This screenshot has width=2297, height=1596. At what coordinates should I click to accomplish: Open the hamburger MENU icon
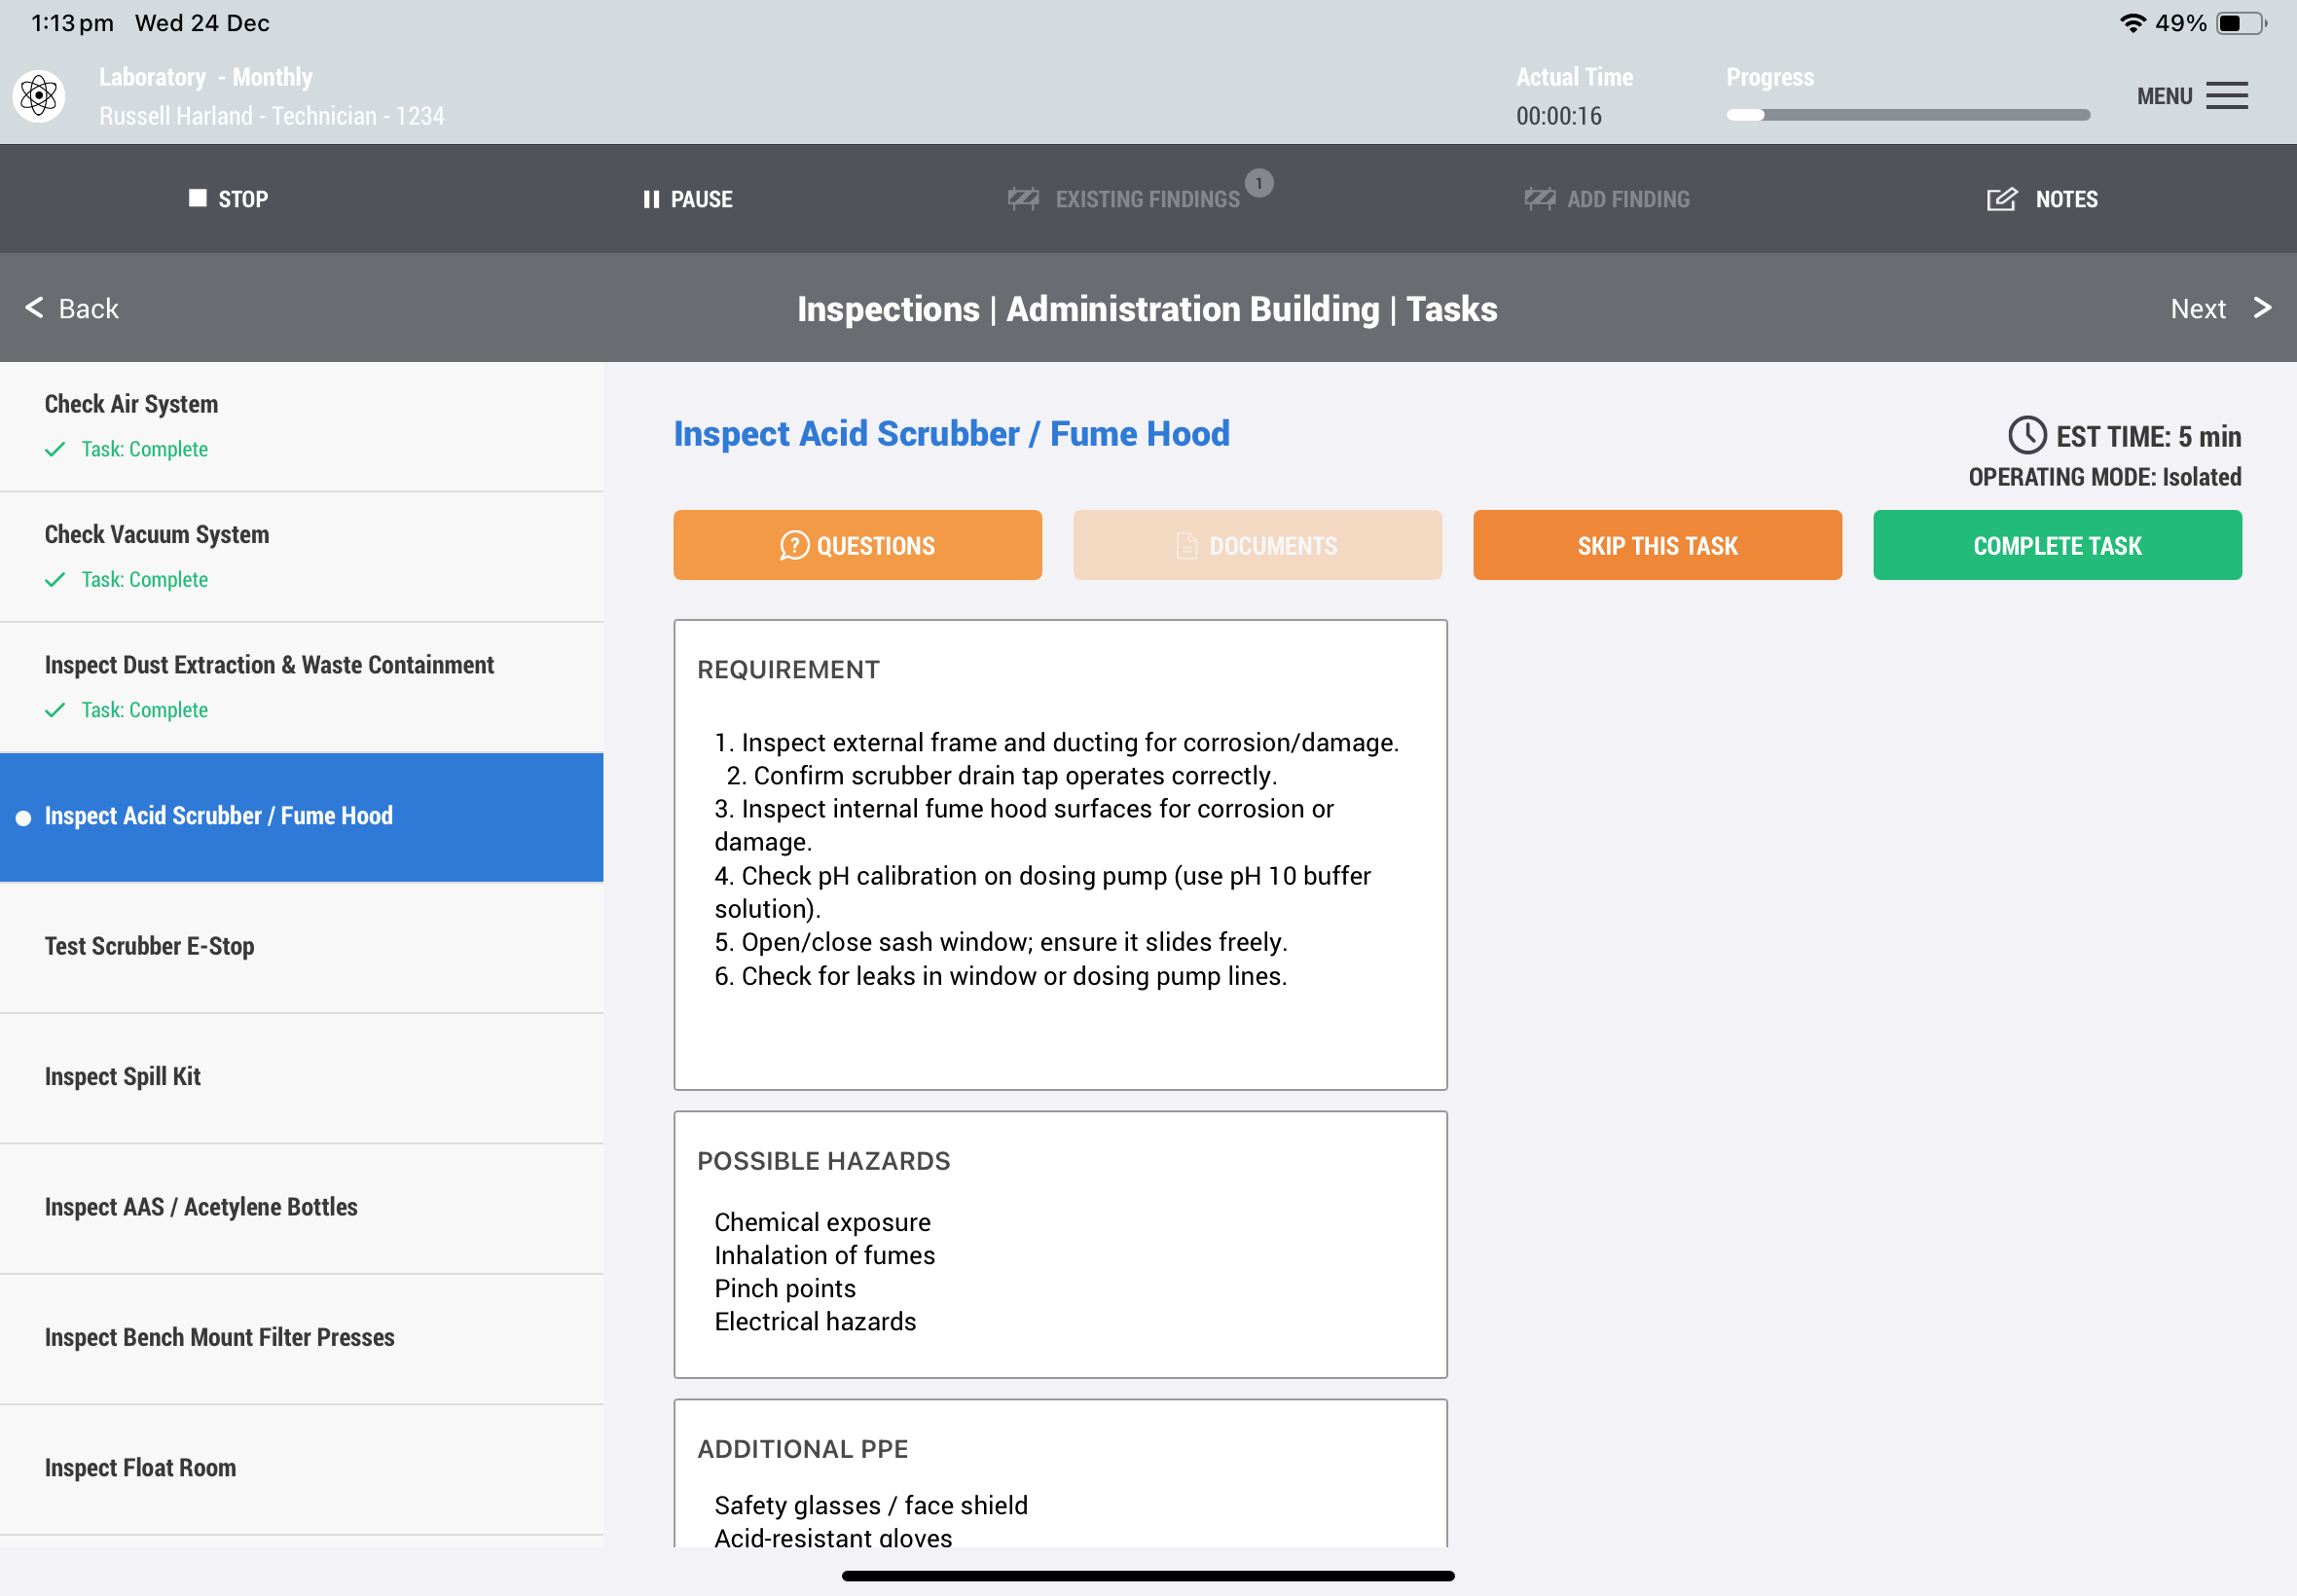(2226, 96)
